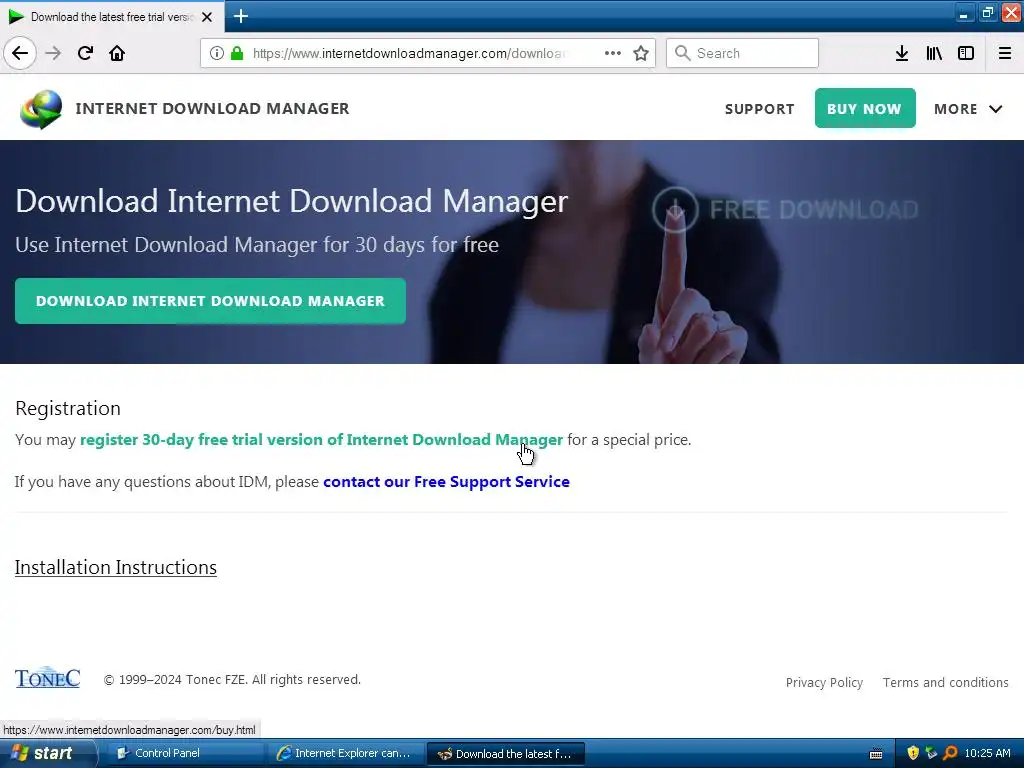Close the Download the latest free trial tab
This screenshot has height=768, width=1024.
pos(207,17)
